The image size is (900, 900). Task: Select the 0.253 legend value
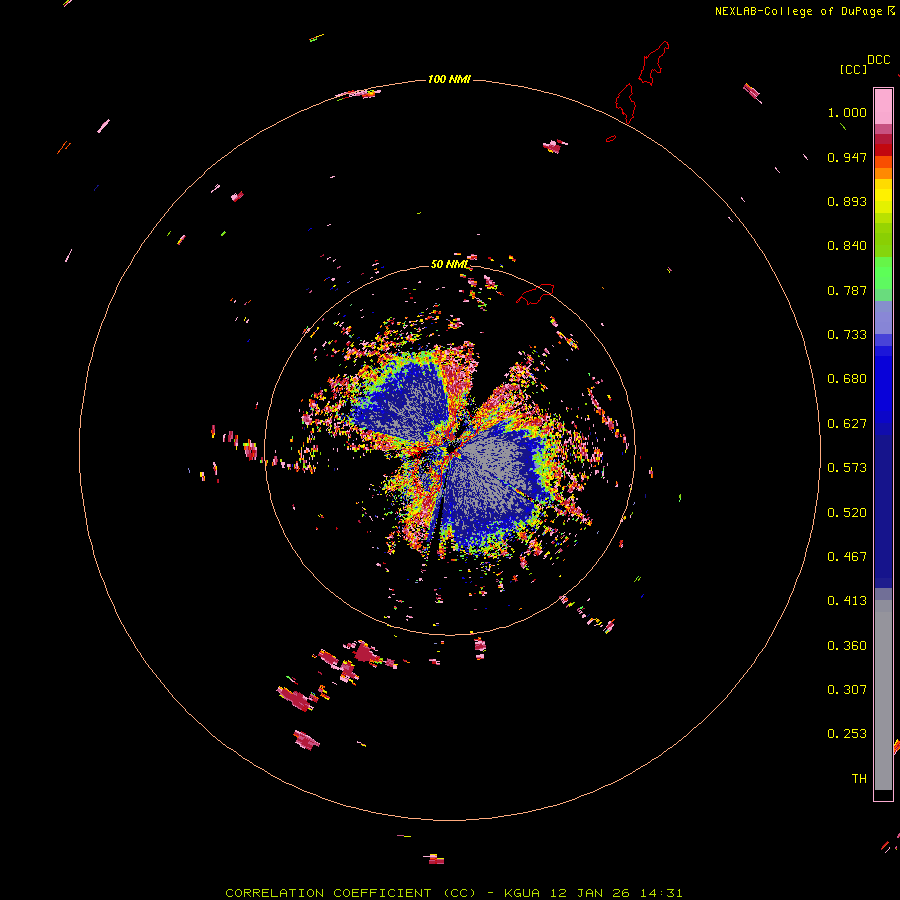(847, 734)
